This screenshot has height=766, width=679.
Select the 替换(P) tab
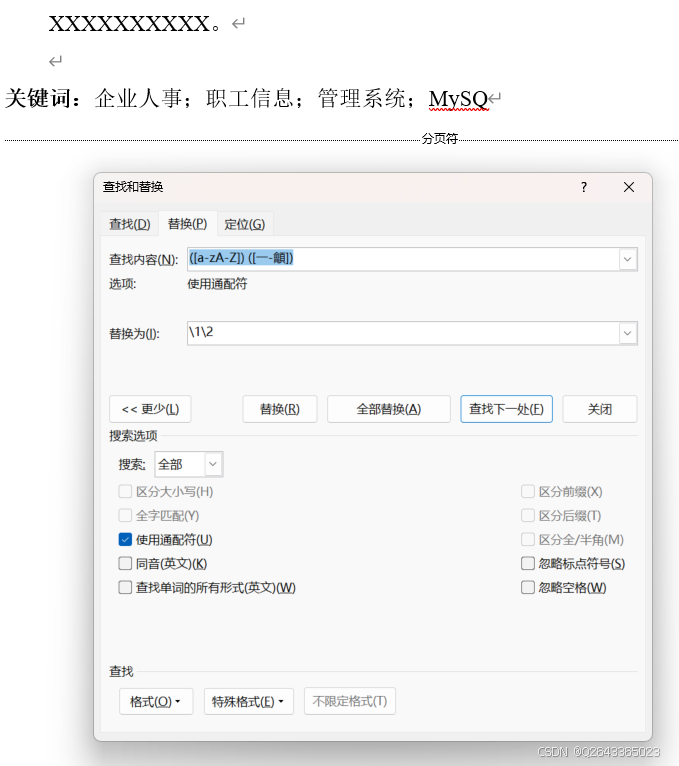[187, 224]
